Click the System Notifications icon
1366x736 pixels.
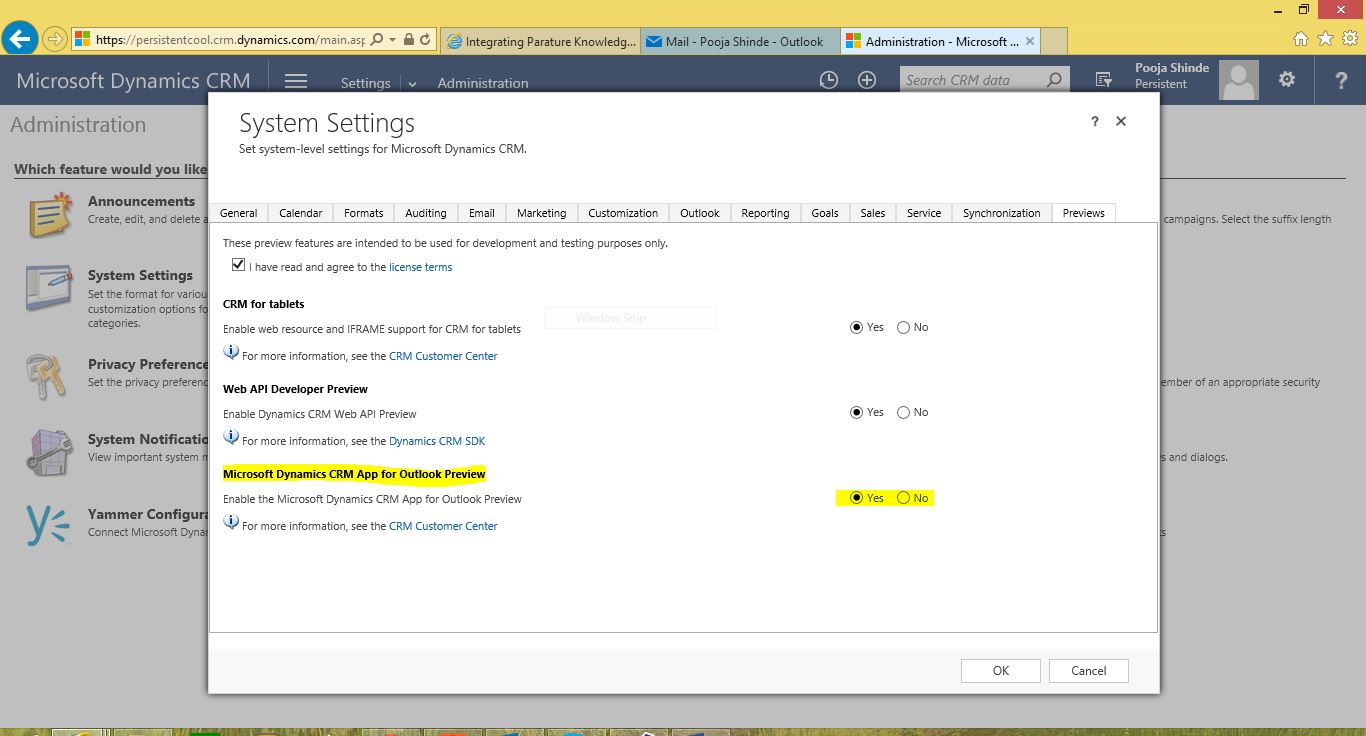pyautogui.click(x=49, y=452)
